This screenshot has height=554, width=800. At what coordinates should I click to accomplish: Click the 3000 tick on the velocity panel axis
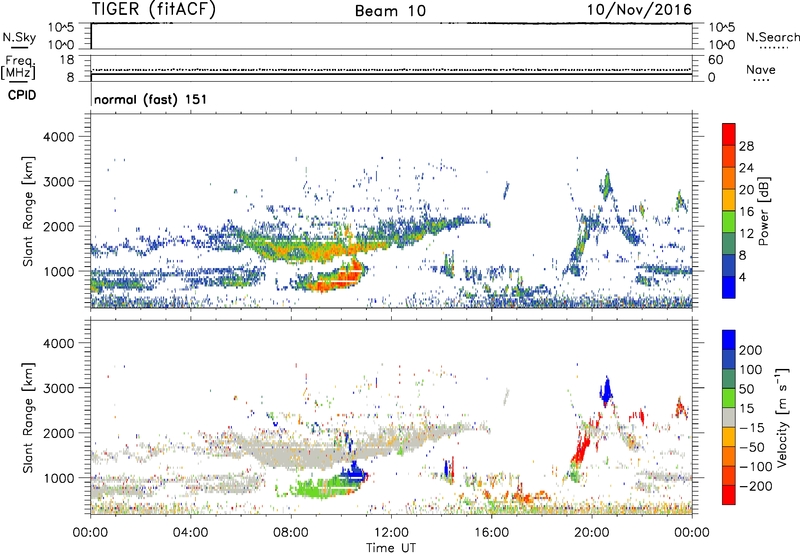[x=58, y=388]
